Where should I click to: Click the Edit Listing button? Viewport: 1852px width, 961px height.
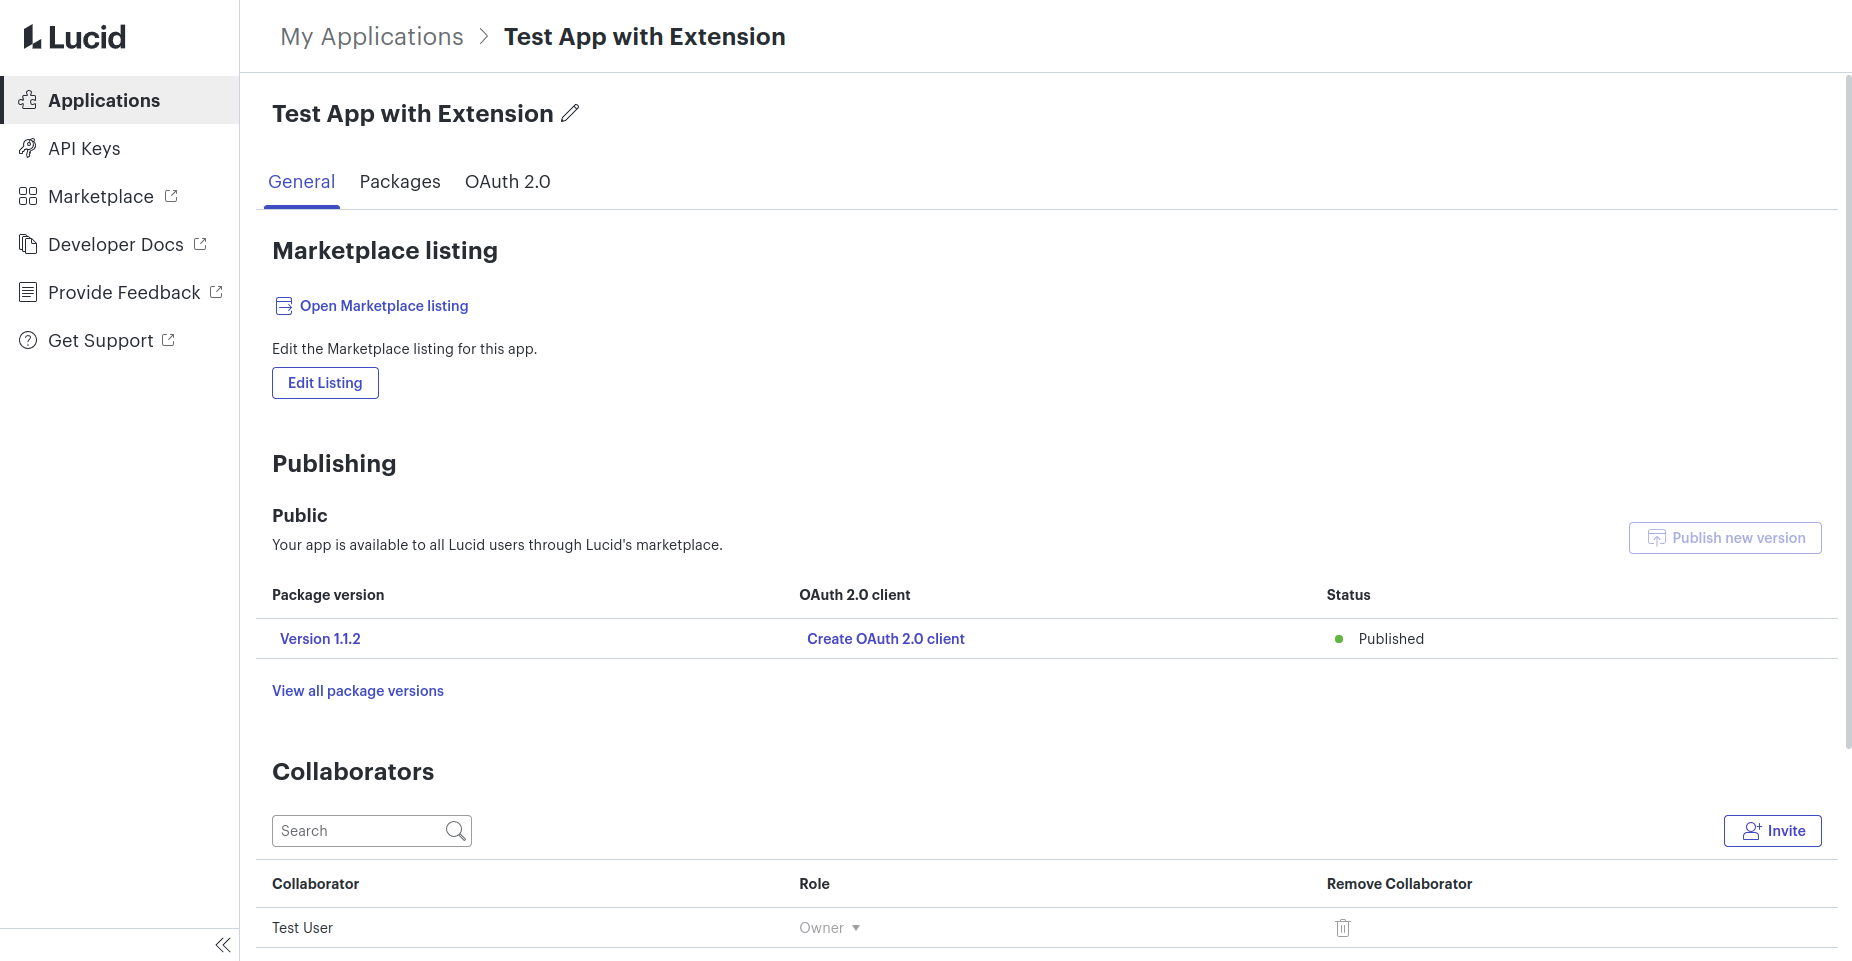pyautogui.click(x=325, y=383)
